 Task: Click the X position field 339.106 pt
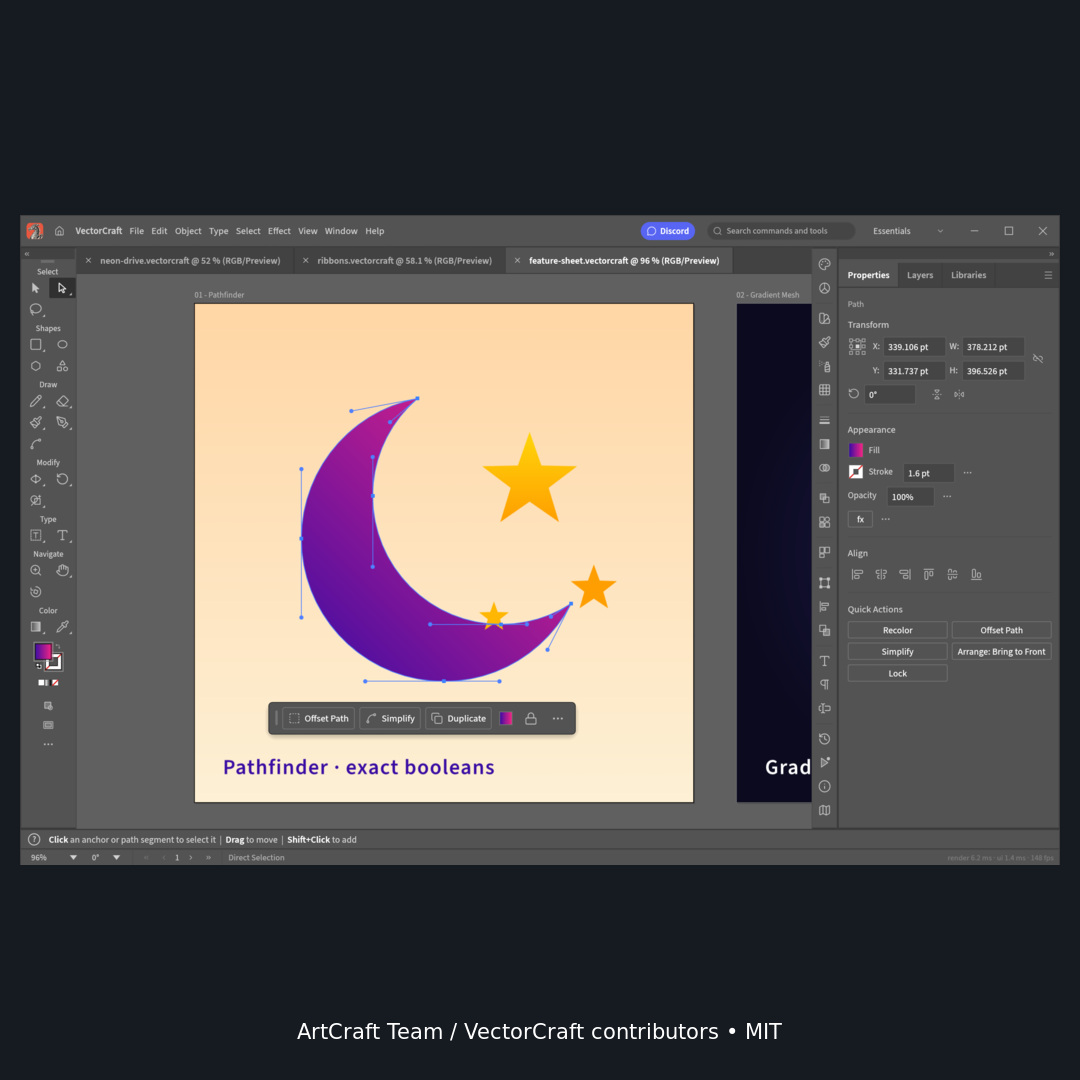click(x=914, y=347)
